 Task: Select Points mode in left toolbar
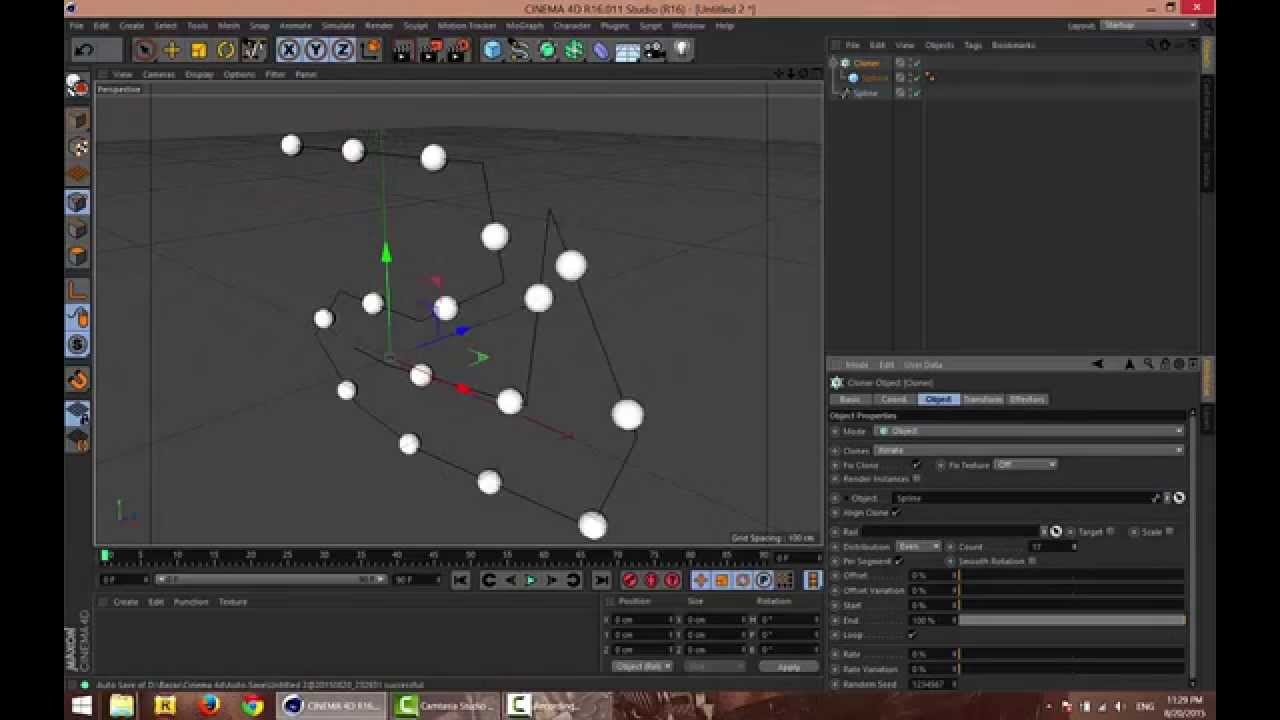point(78,202)
